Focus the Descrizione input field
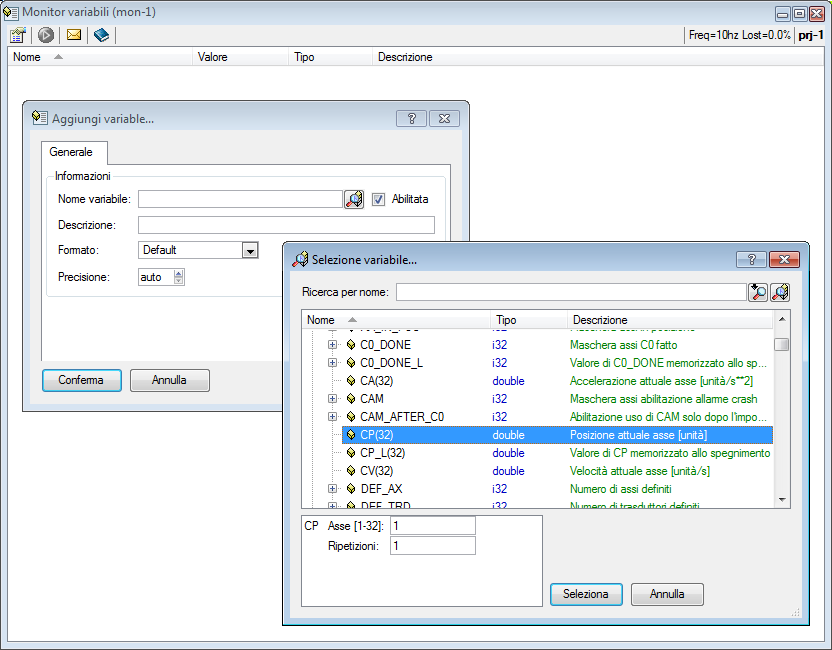 pos(287,225)
